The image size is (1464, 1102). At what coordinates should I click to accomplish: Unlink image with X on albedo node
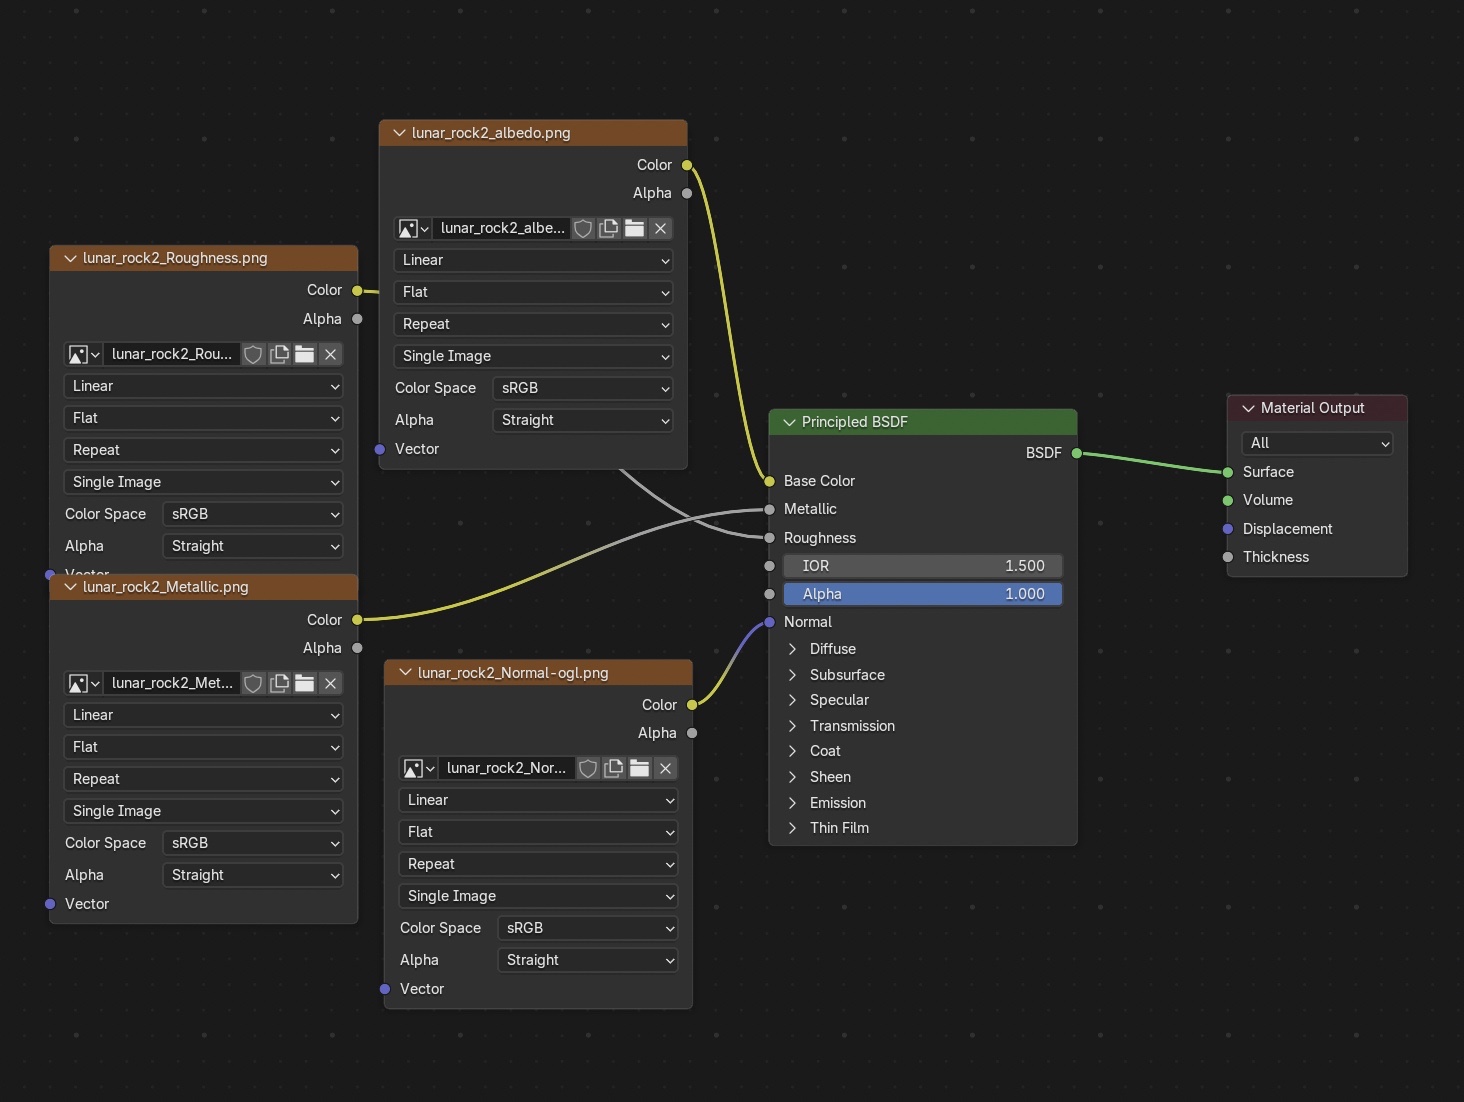pos(660,229)
